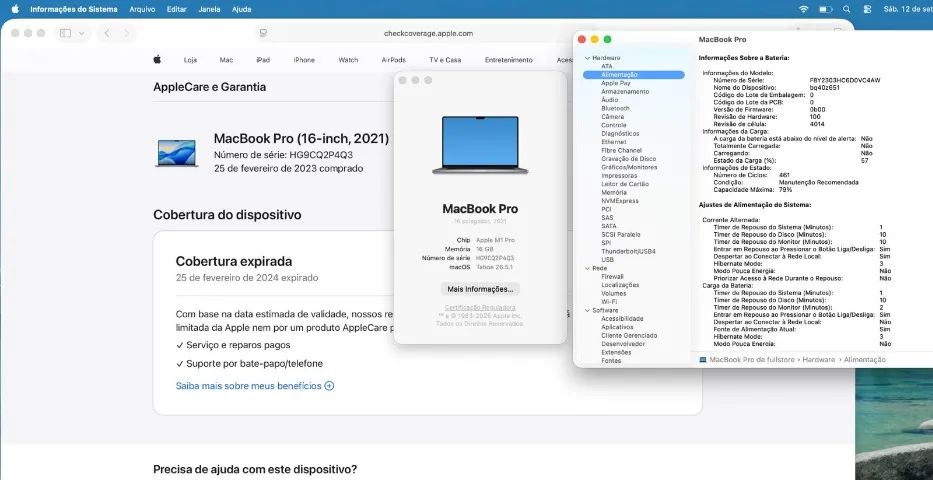Select Armazenamento in the sidebar

625,92
